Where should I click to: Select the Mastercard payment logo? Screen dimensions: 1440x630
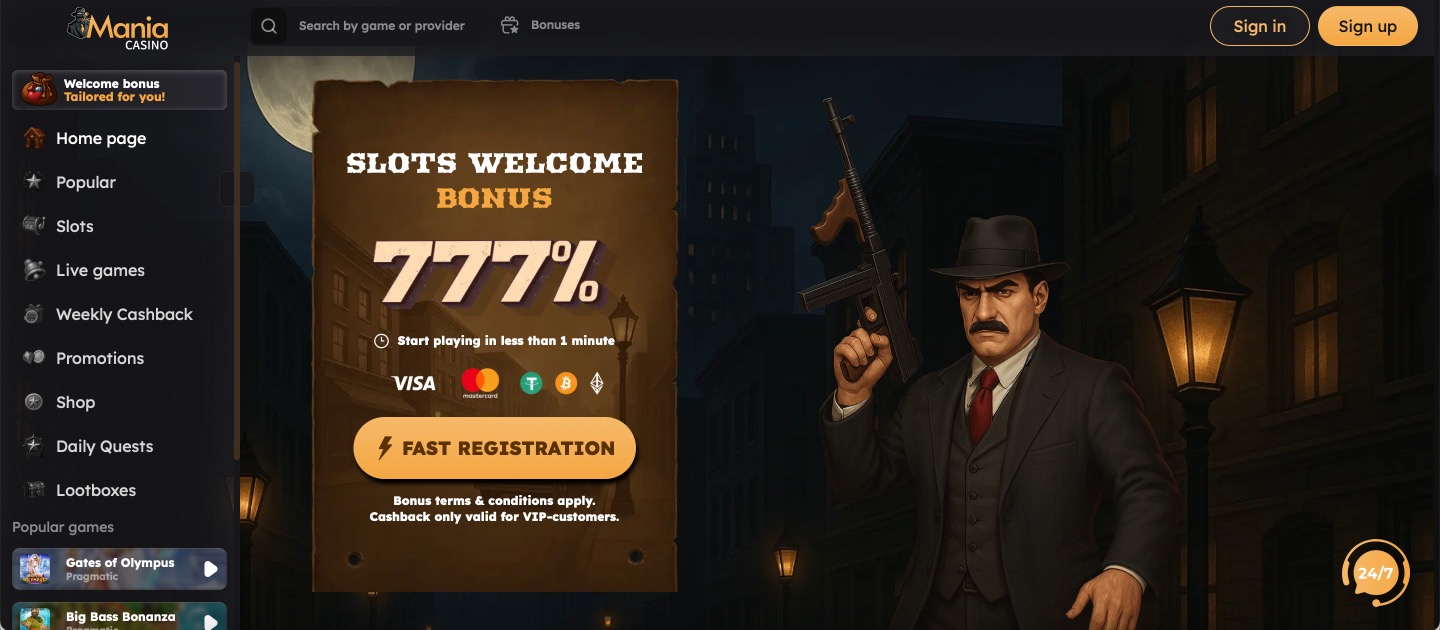[480, 383]
